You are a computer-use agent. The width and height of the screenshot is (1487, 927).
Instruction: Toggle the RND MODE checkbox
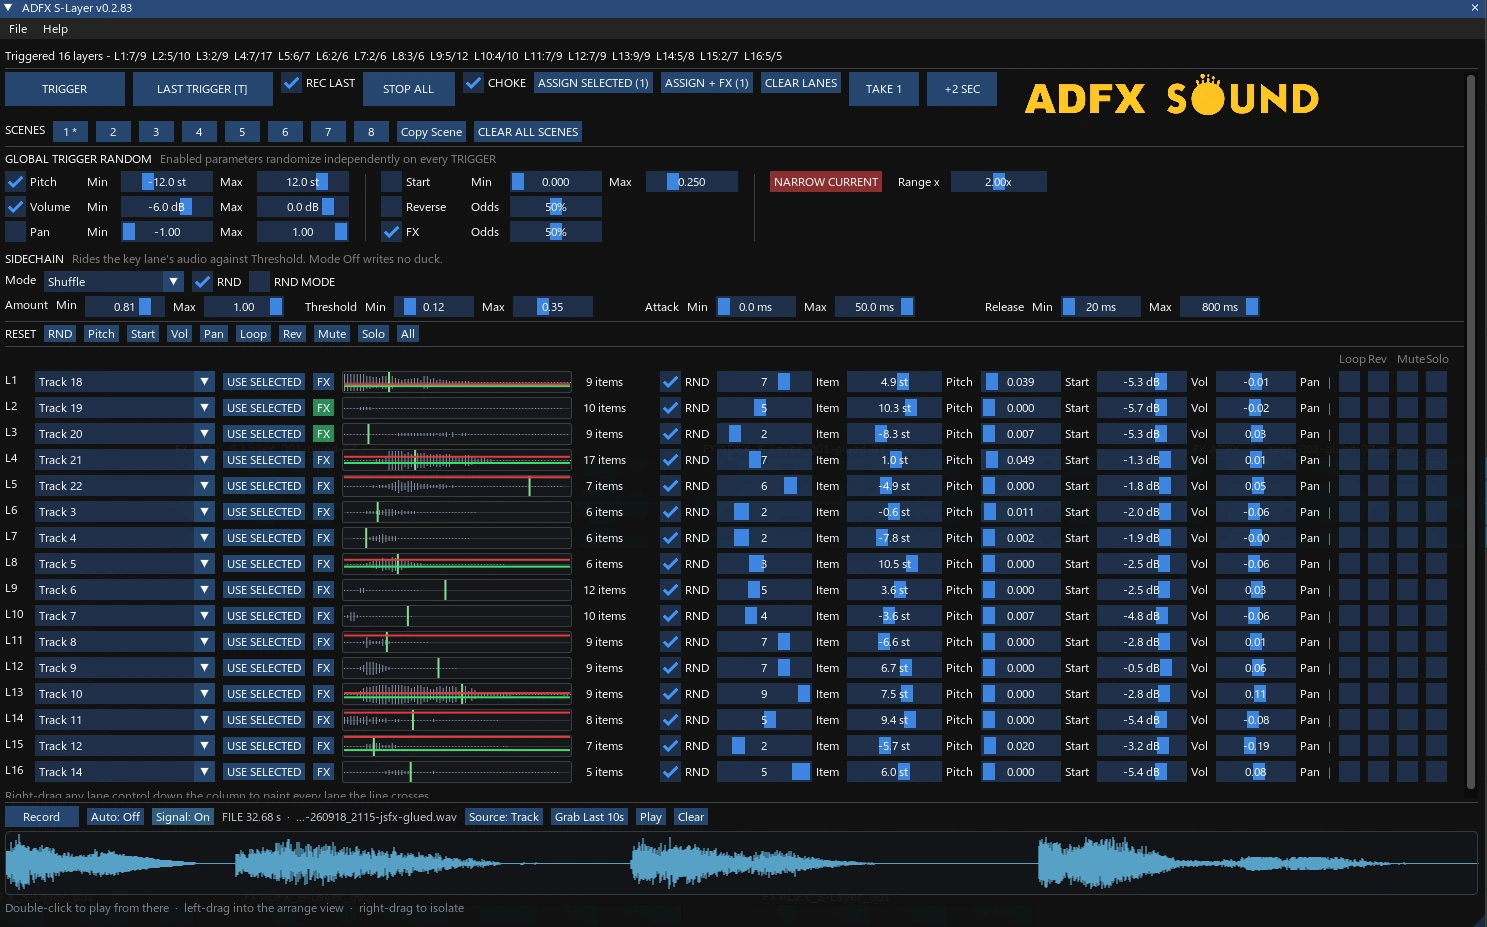pyautogui.click(x=259, y=282)
